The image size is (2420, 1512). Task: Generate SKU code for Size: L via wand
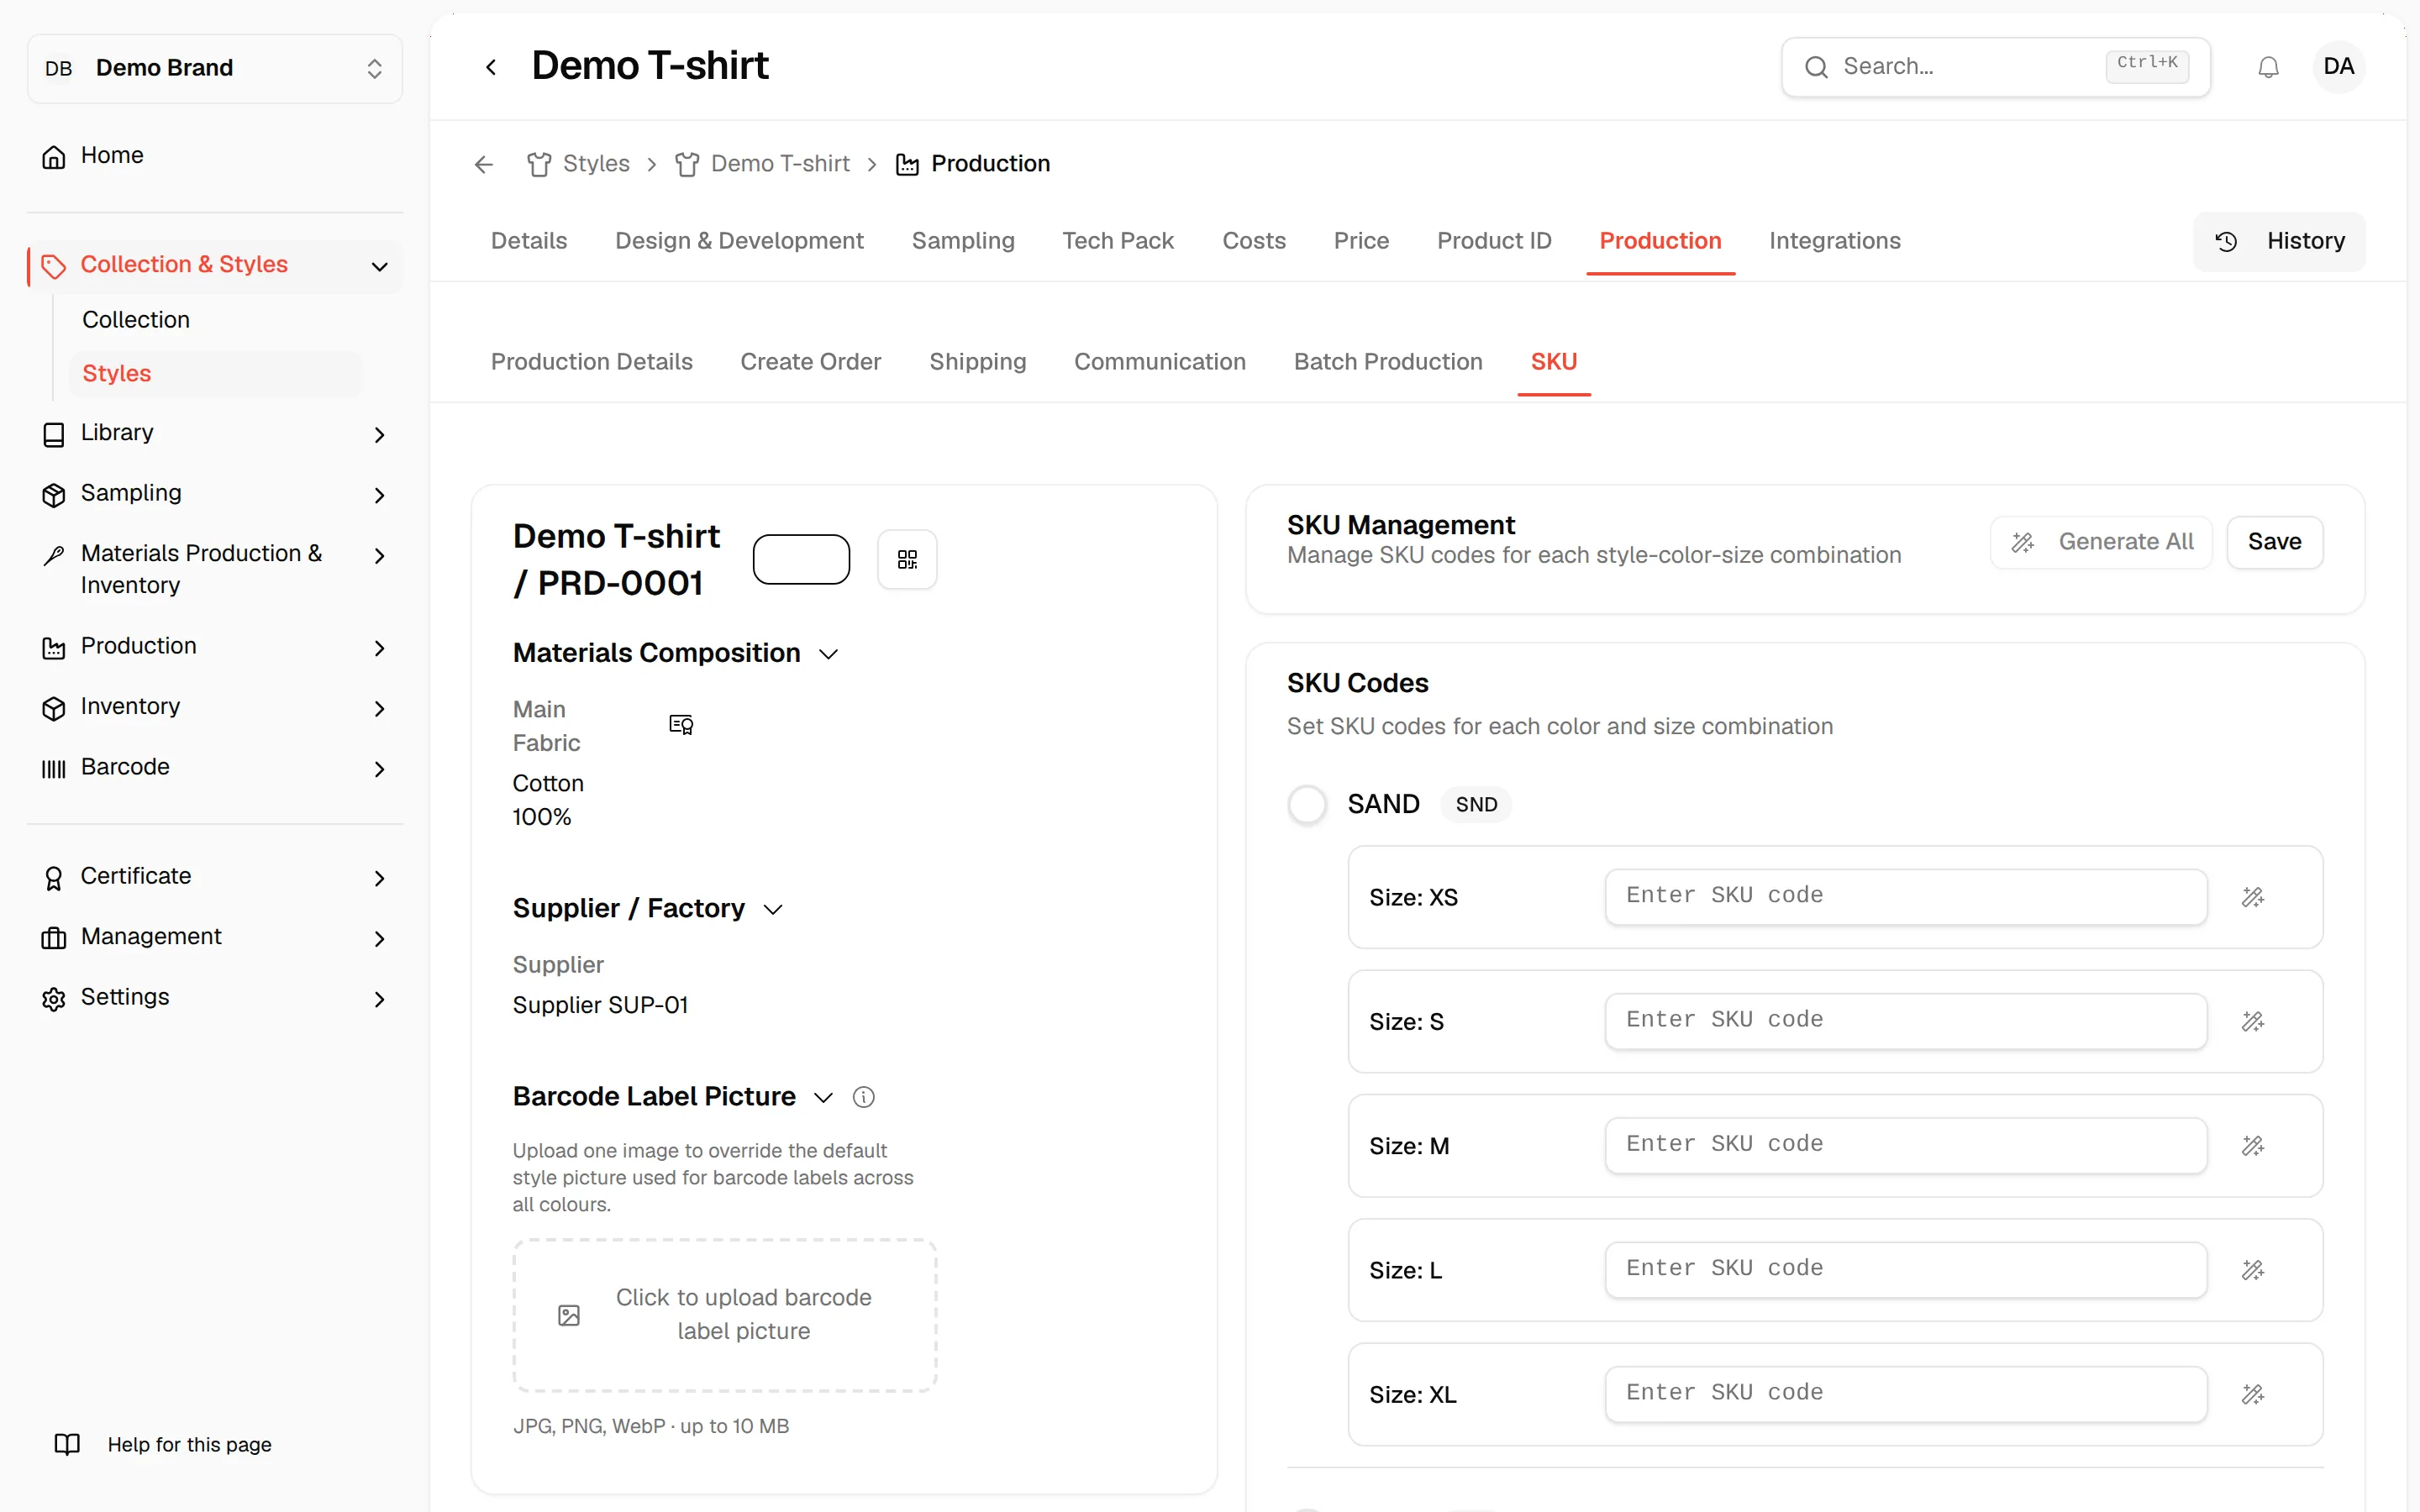click(2252, 1270)
